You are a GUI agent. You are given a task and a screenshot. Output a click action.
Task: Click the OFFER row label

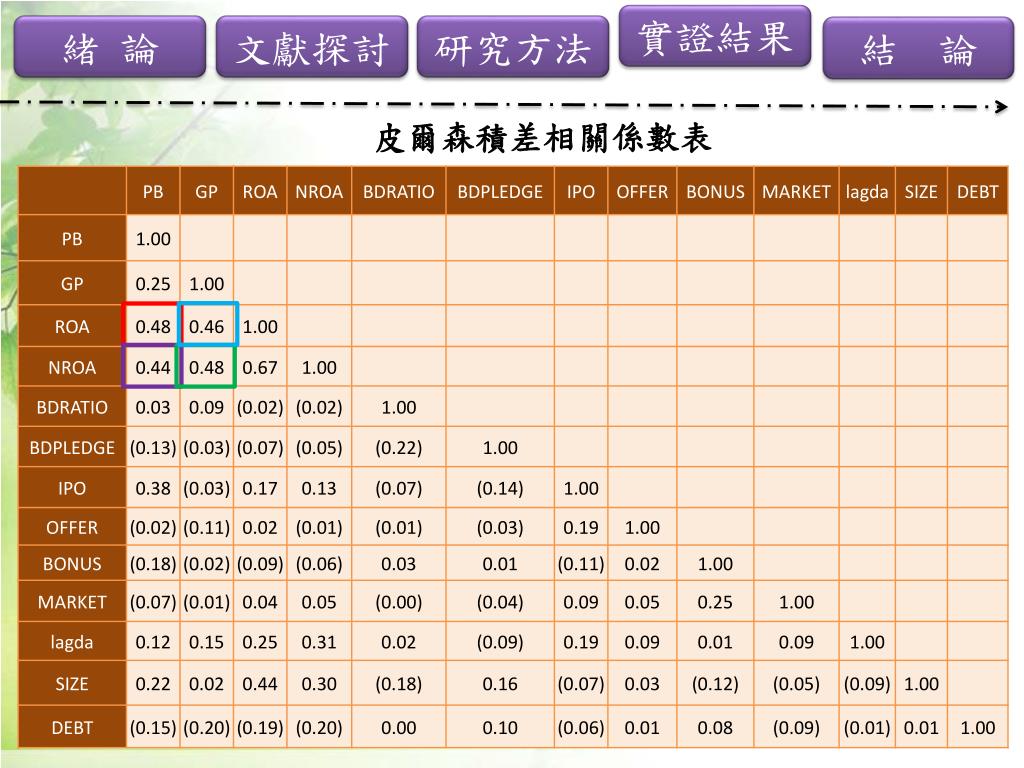coord(72,527)
